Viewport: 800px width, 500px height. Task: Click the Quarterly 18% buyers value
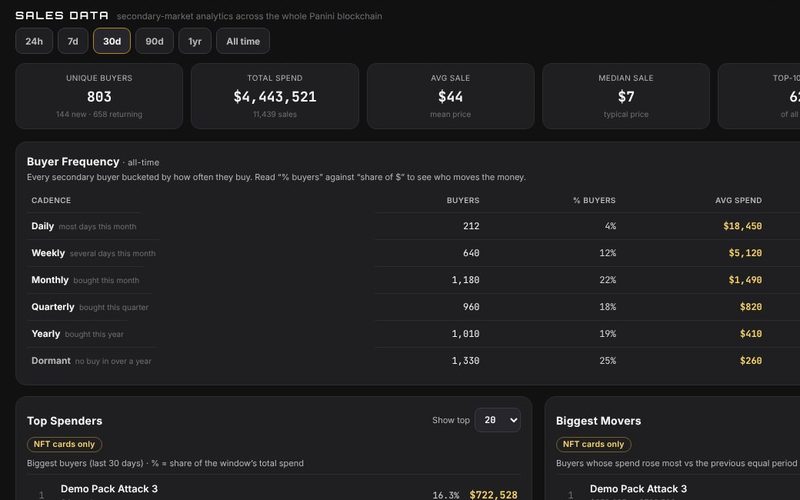pos(608,307)
